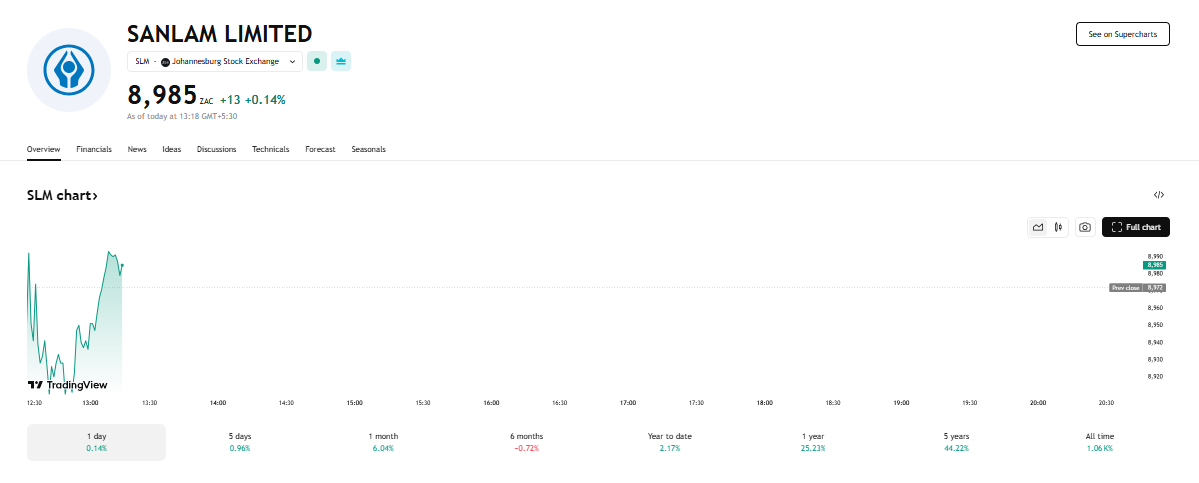Viewport: 1199px width, 483px height.
Task: Select the 5 years range
Action: (955, 441)
